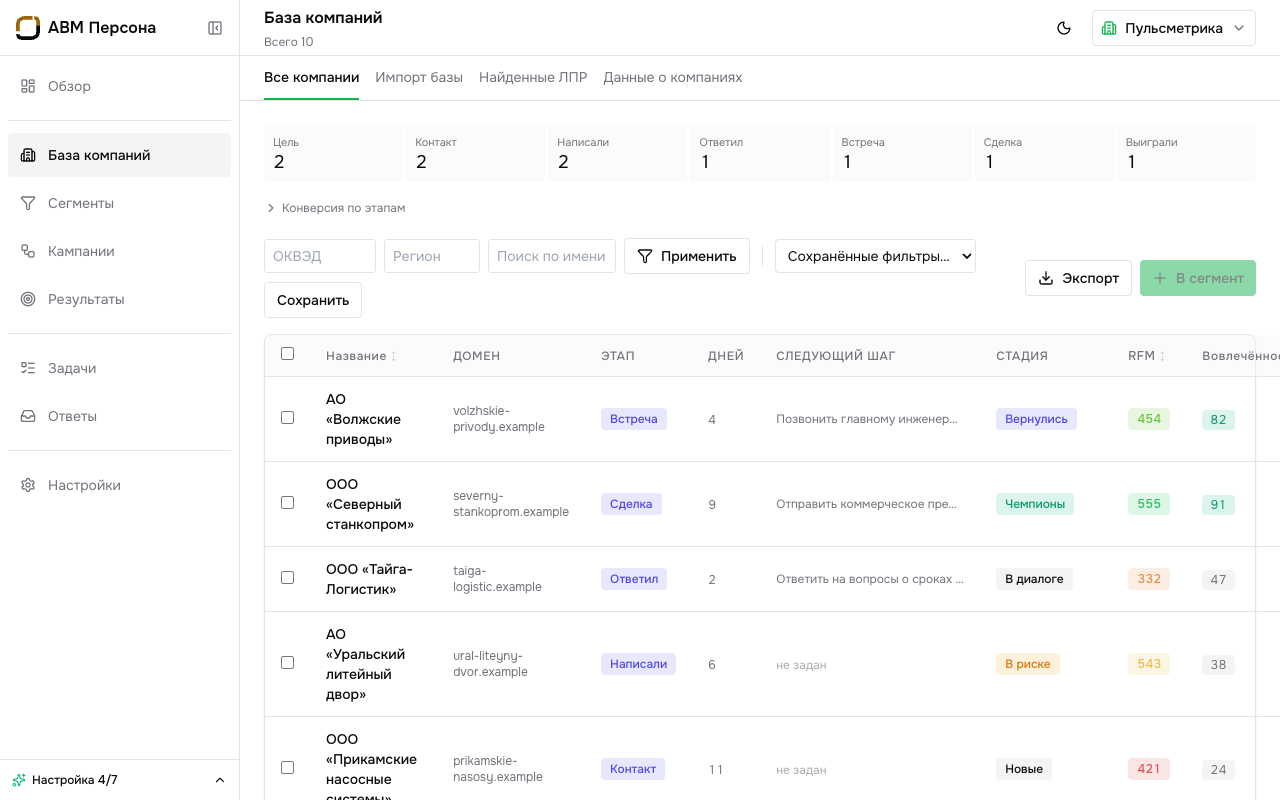
Task: Open Задачи checklist in the sidebar
Action: coord(119,368)
